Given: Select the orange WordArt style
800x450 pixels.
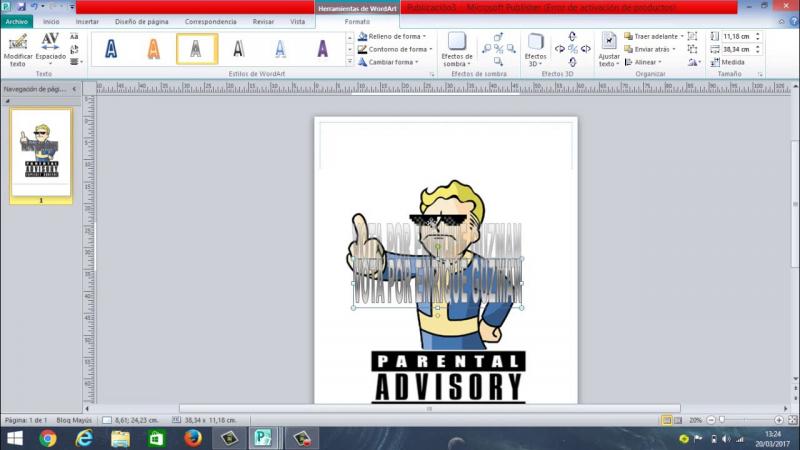Looking at the screenshot, I should pos(154,48).
